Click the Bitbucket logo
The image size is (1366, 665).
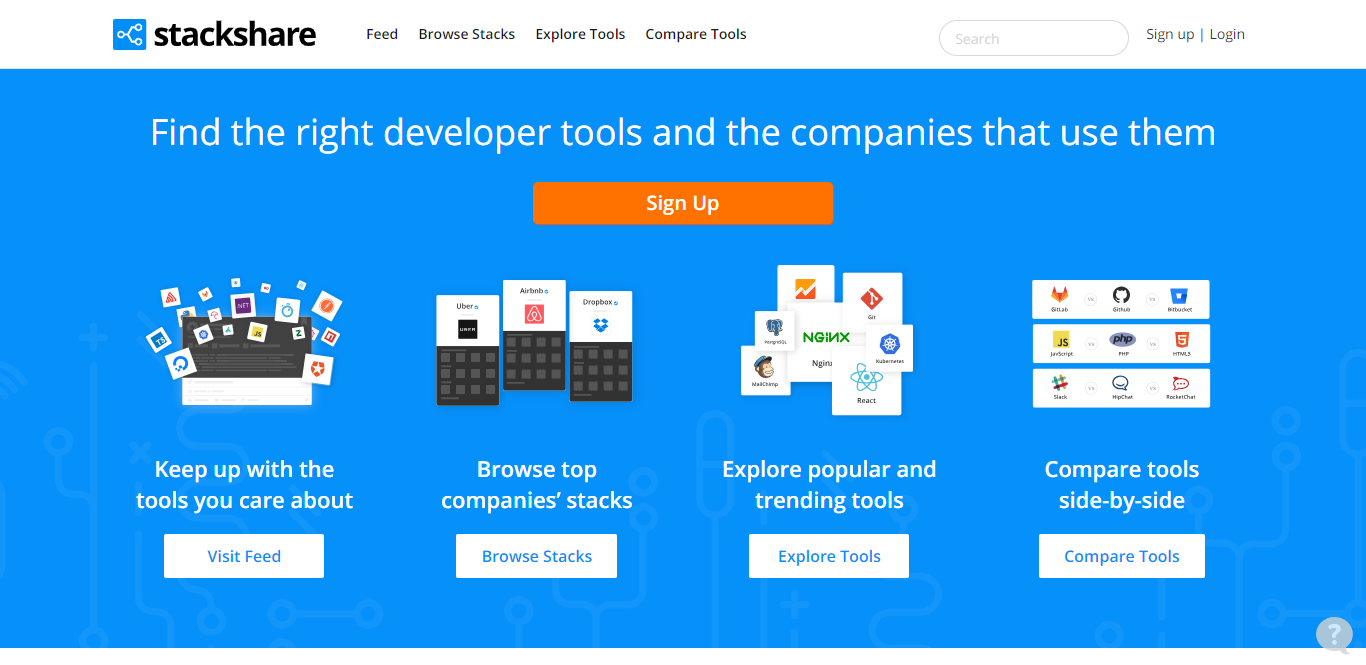[1180, 297]
